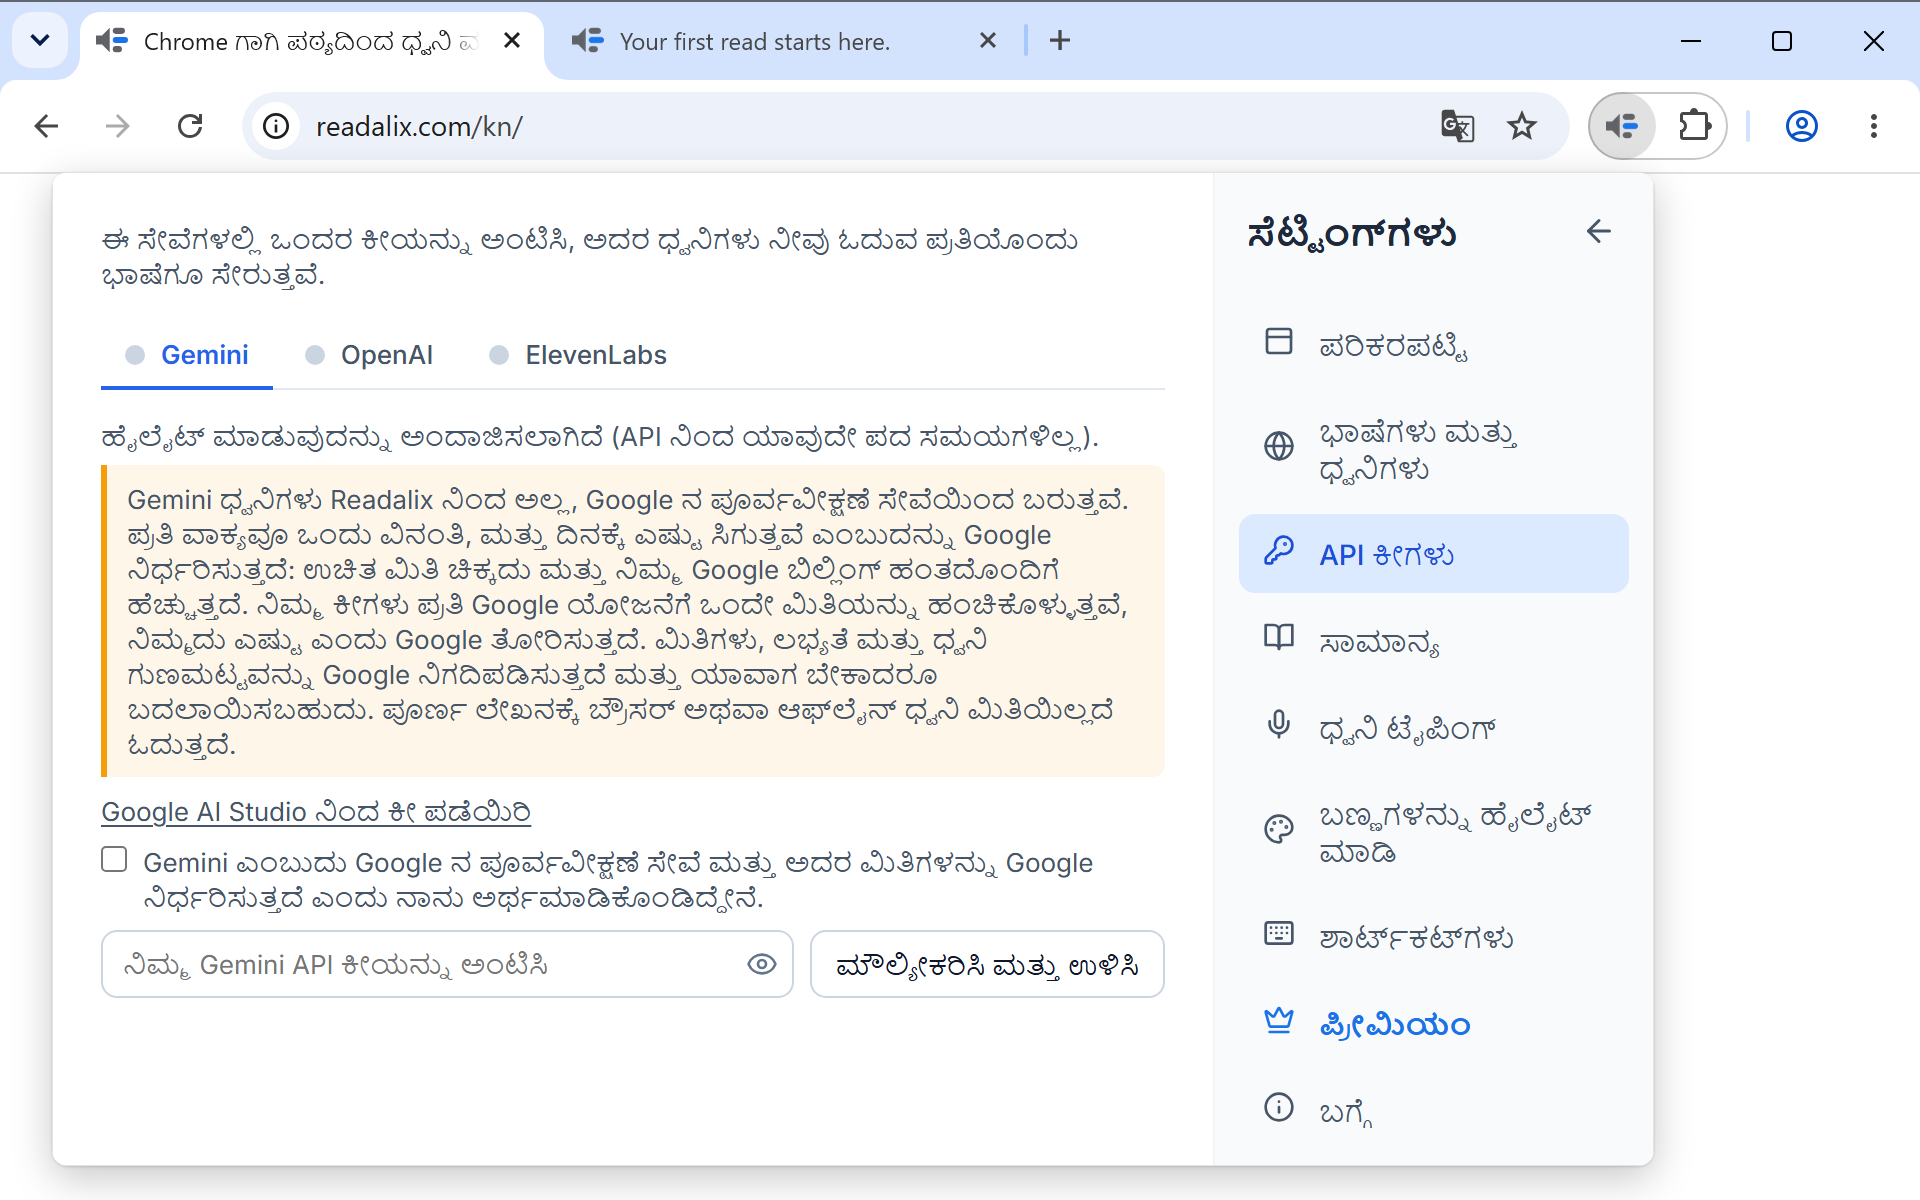The image size is (1920, 1200).
Task: Click the ಮೌಲ್ಯೀಕರಿಸಿ ಮತ್ತು ಉಳಿಸಿ button
Action: (x=987, y=964)
